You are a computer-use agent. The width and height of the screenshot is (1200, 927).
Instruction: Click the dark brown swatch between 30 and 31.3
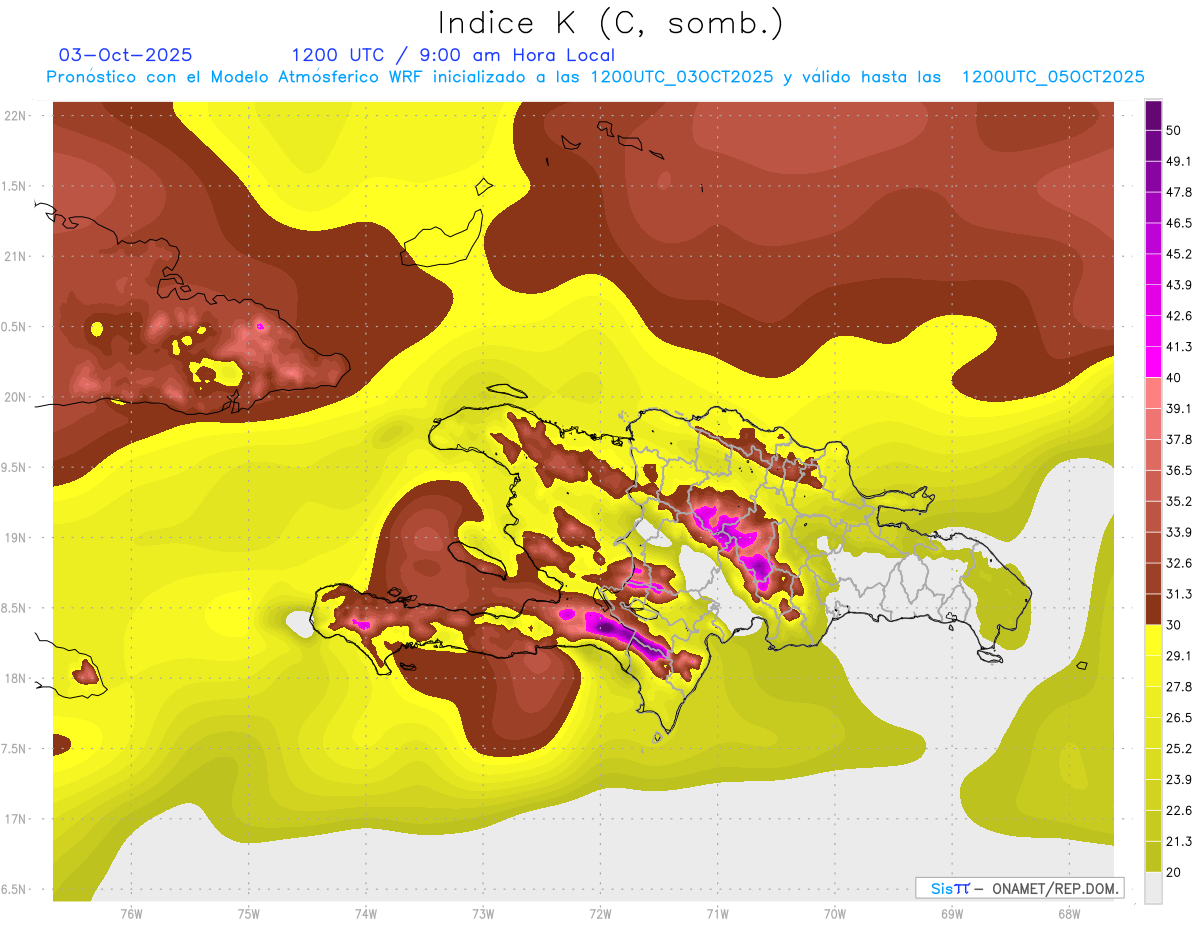[x=1153, y=609]
